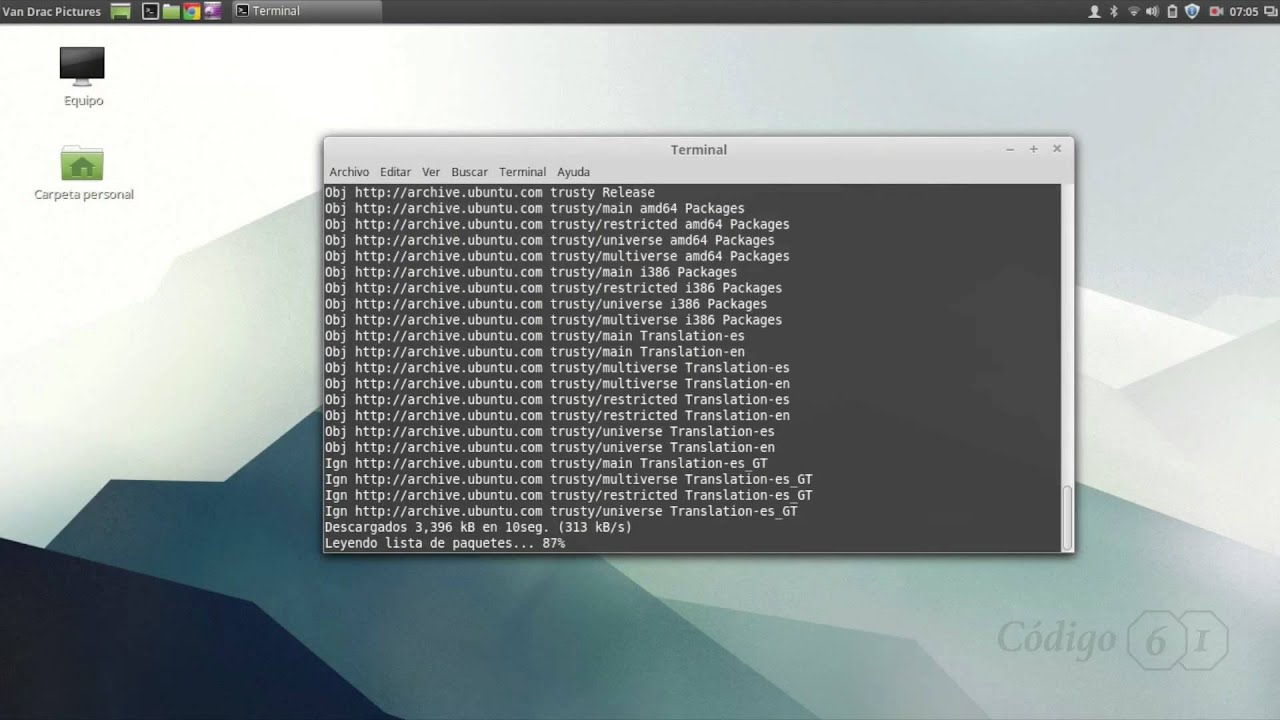The image size is (1280, 720).
Task: Open the Ayuda menu
Action: pyautogui.click(x=573, y=172)
